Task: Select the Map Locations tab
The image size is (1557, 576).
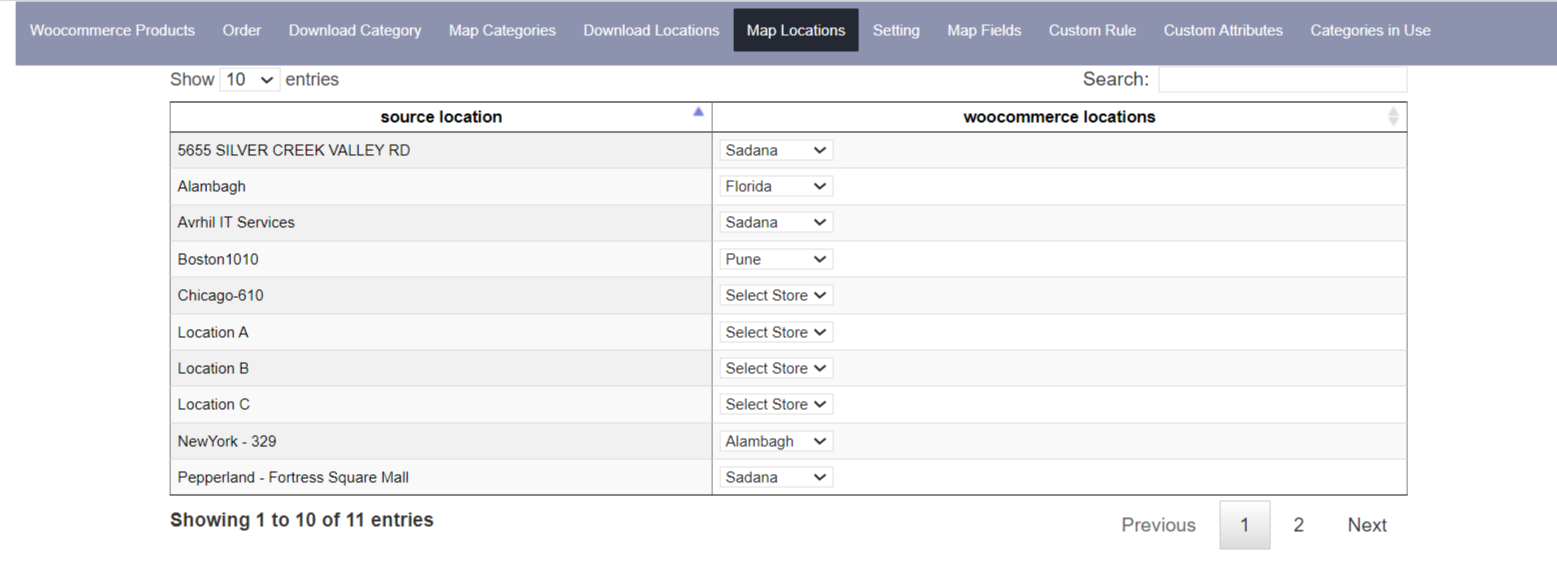Action: click(796, 30)
